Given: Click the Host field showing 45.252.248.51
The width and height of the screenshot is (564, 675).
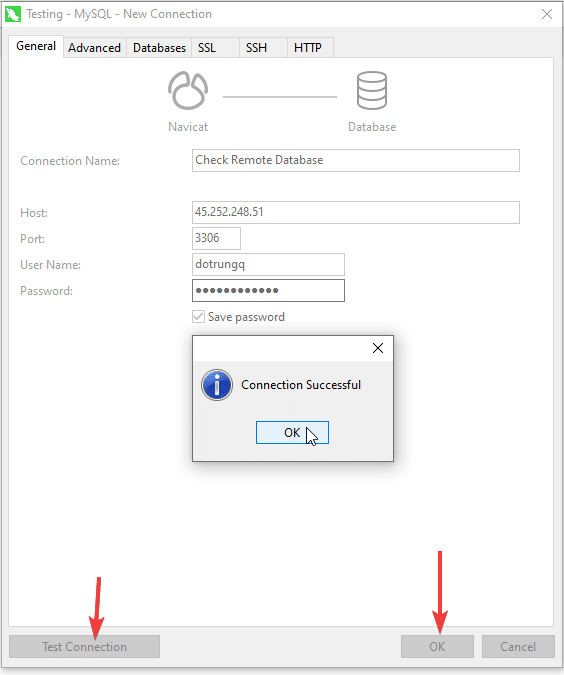Looking at the screenshot, I should [356, 212].
